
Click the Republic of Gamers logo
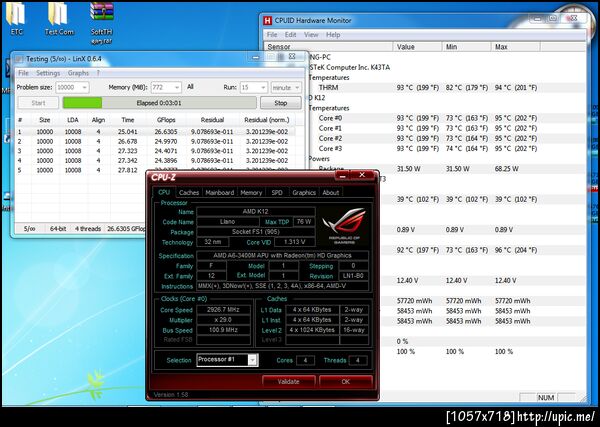coord(344,225)
